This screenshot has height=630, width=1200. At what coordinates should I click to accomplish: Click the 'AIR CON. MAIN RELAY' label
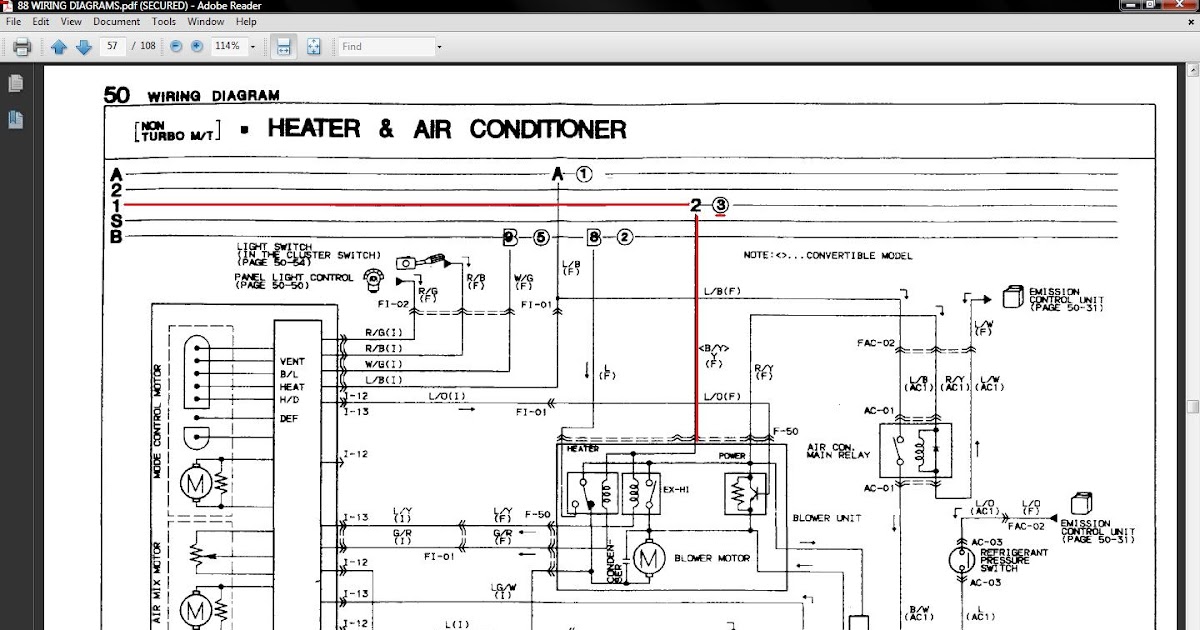[838, 451]
